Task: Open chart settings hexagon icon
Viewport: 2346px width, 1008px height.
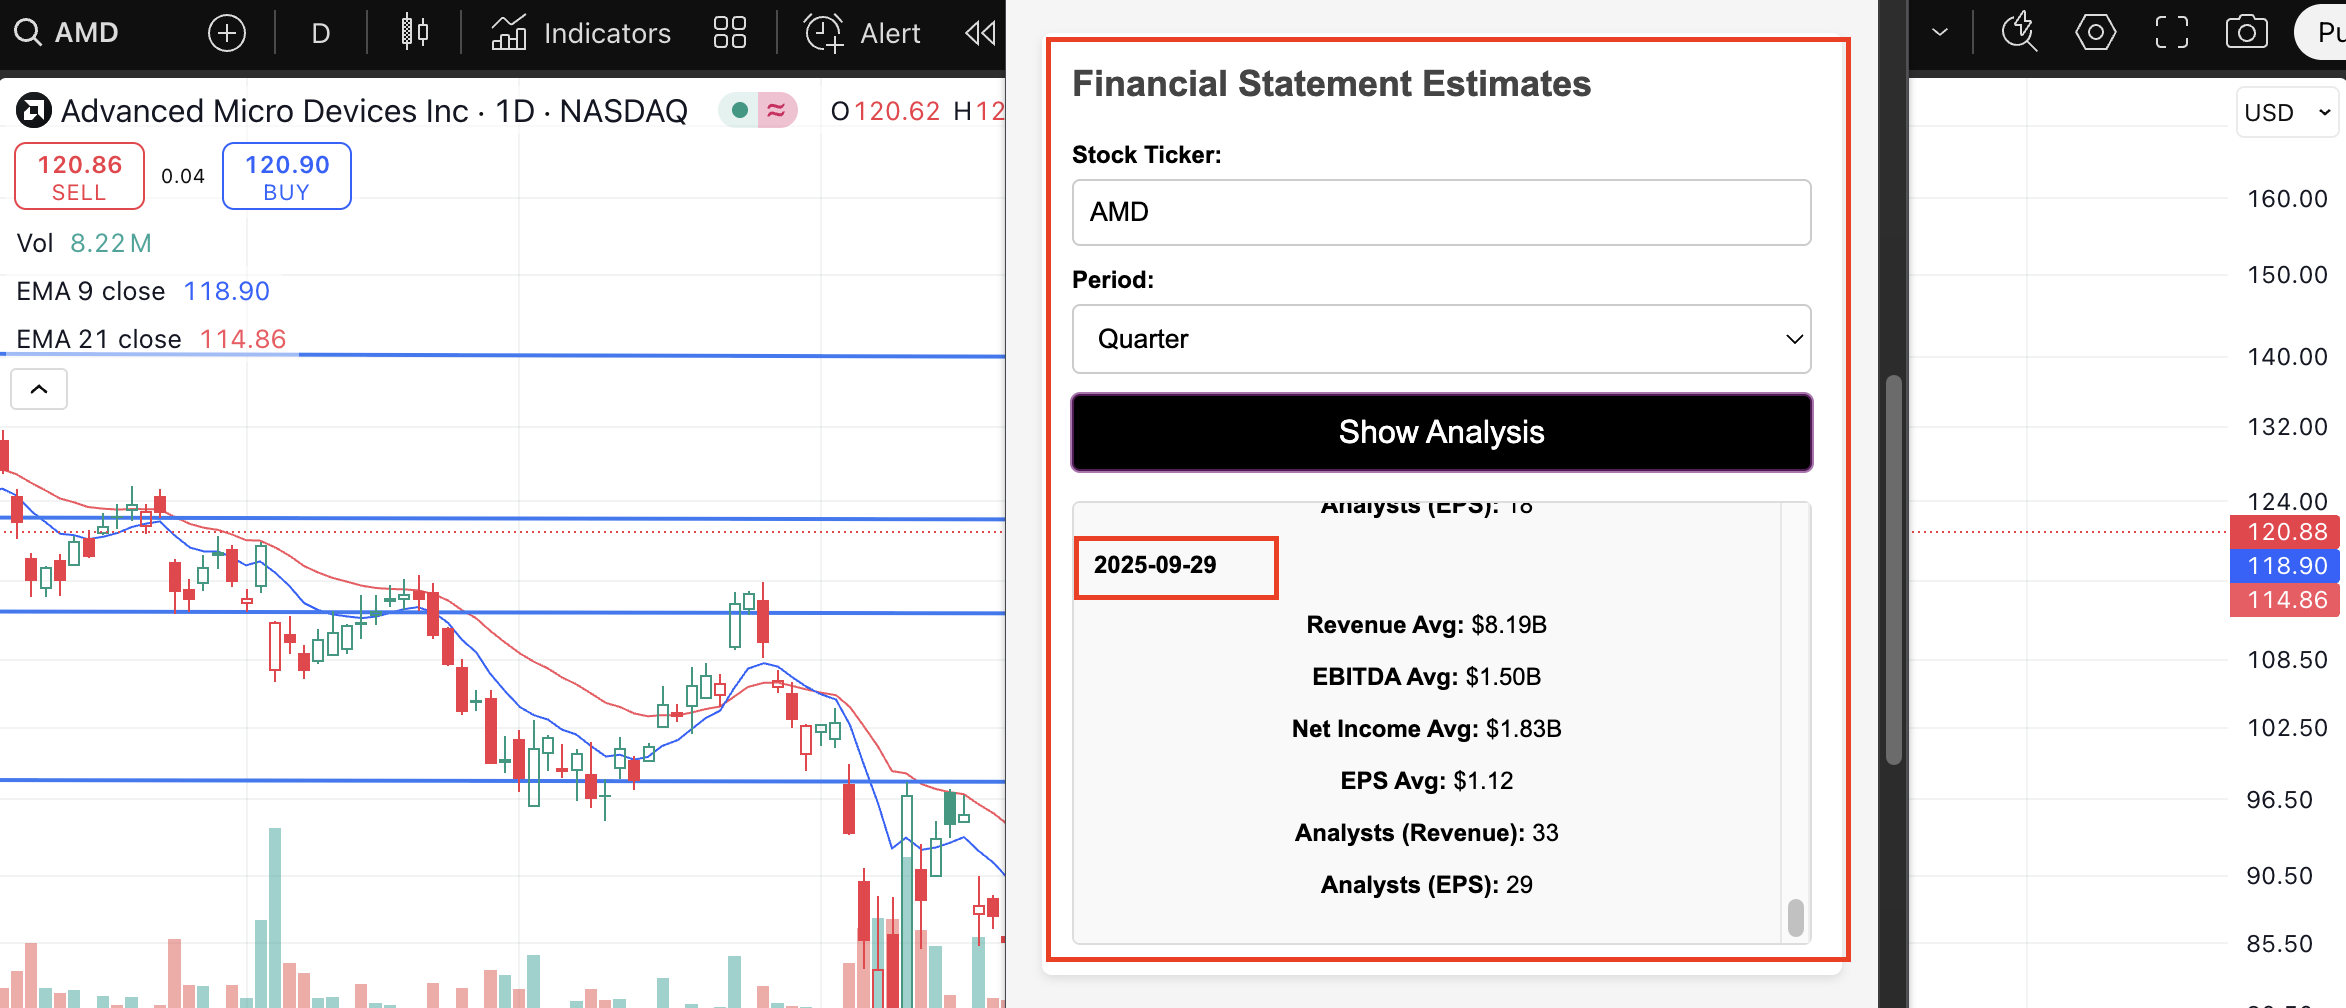Action: [2095, 33]
